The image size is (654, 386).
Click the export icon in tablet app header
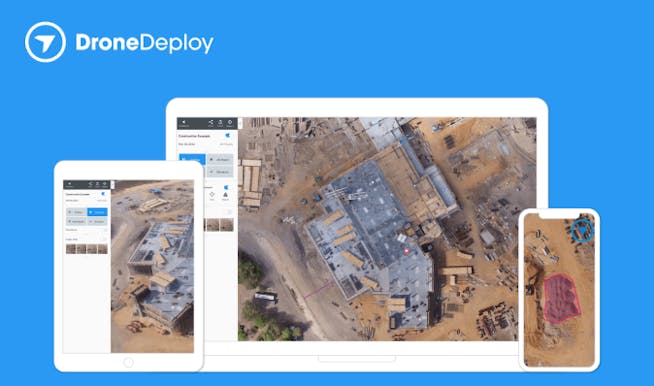pyautogui.click(x=97, y=184)
